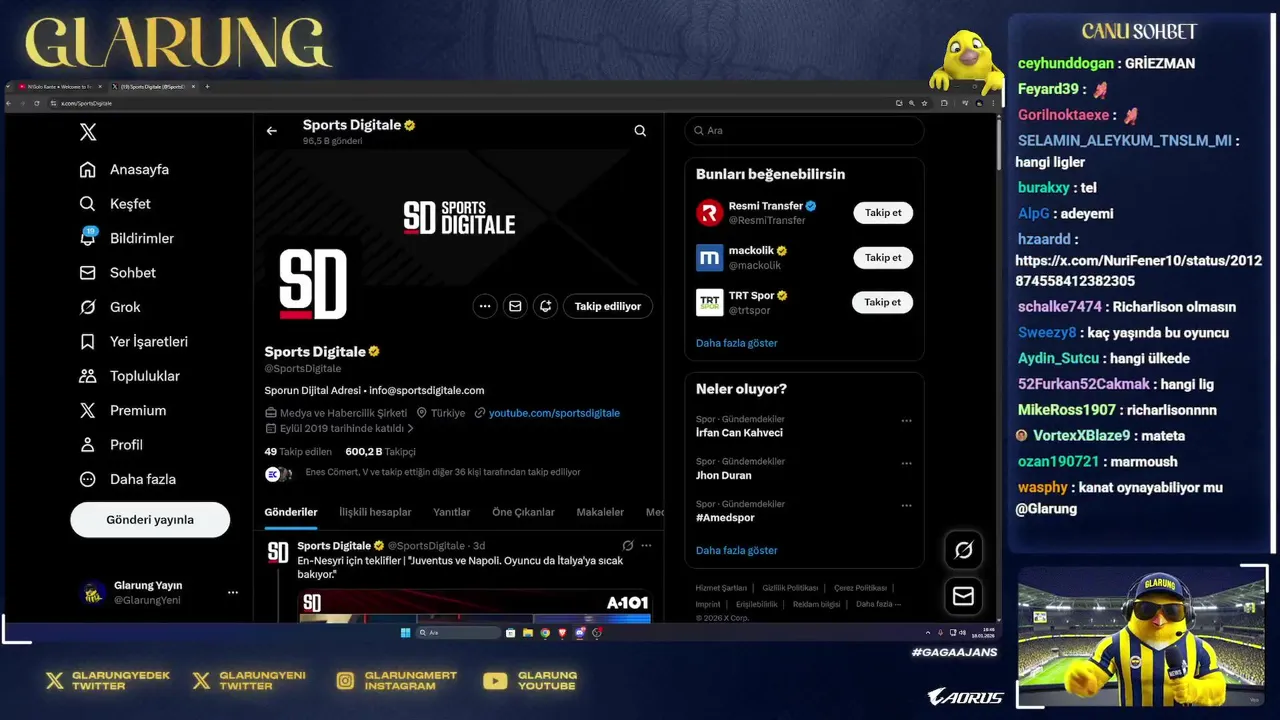This screenshot has height=720, width=1280.
Task: Open options for #Amedspor trend
Action: coord(906,506)
